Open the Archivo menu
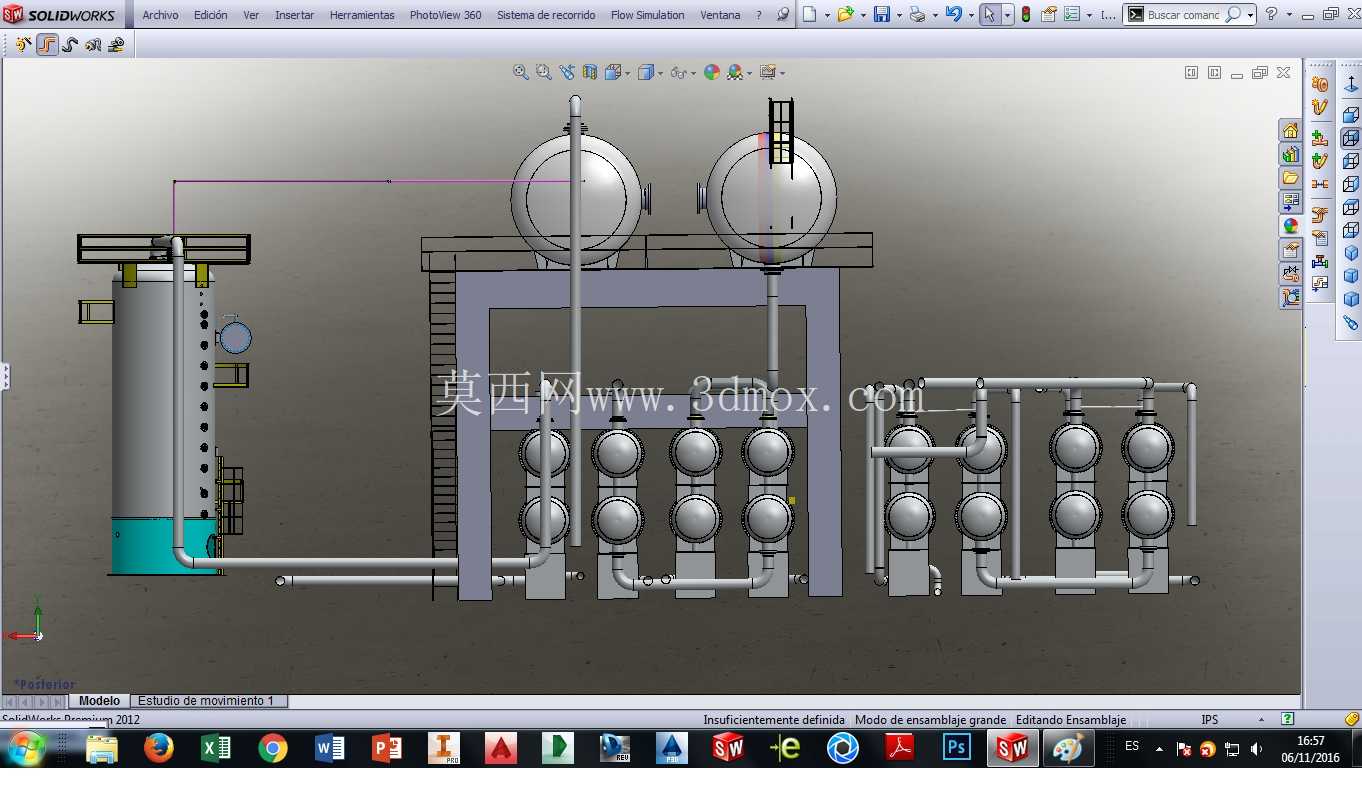 tap(160, 15)
